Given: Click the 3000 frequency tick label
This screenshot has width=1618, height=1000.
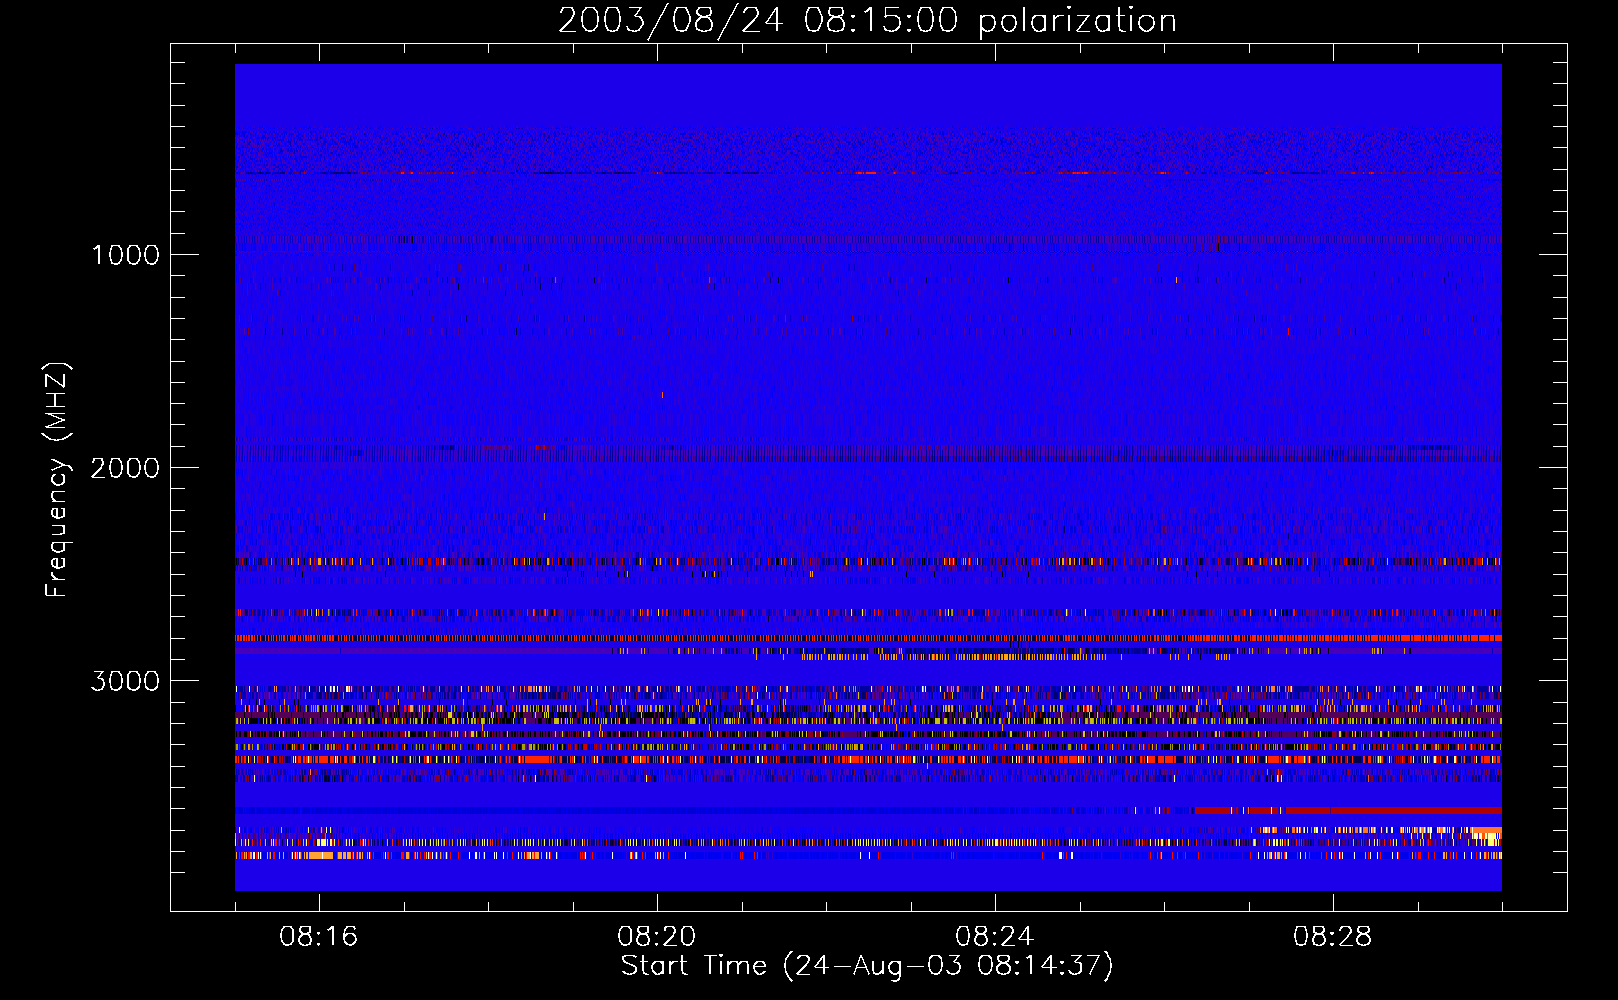Looking at the screenshot, I should tap(126, 680).
